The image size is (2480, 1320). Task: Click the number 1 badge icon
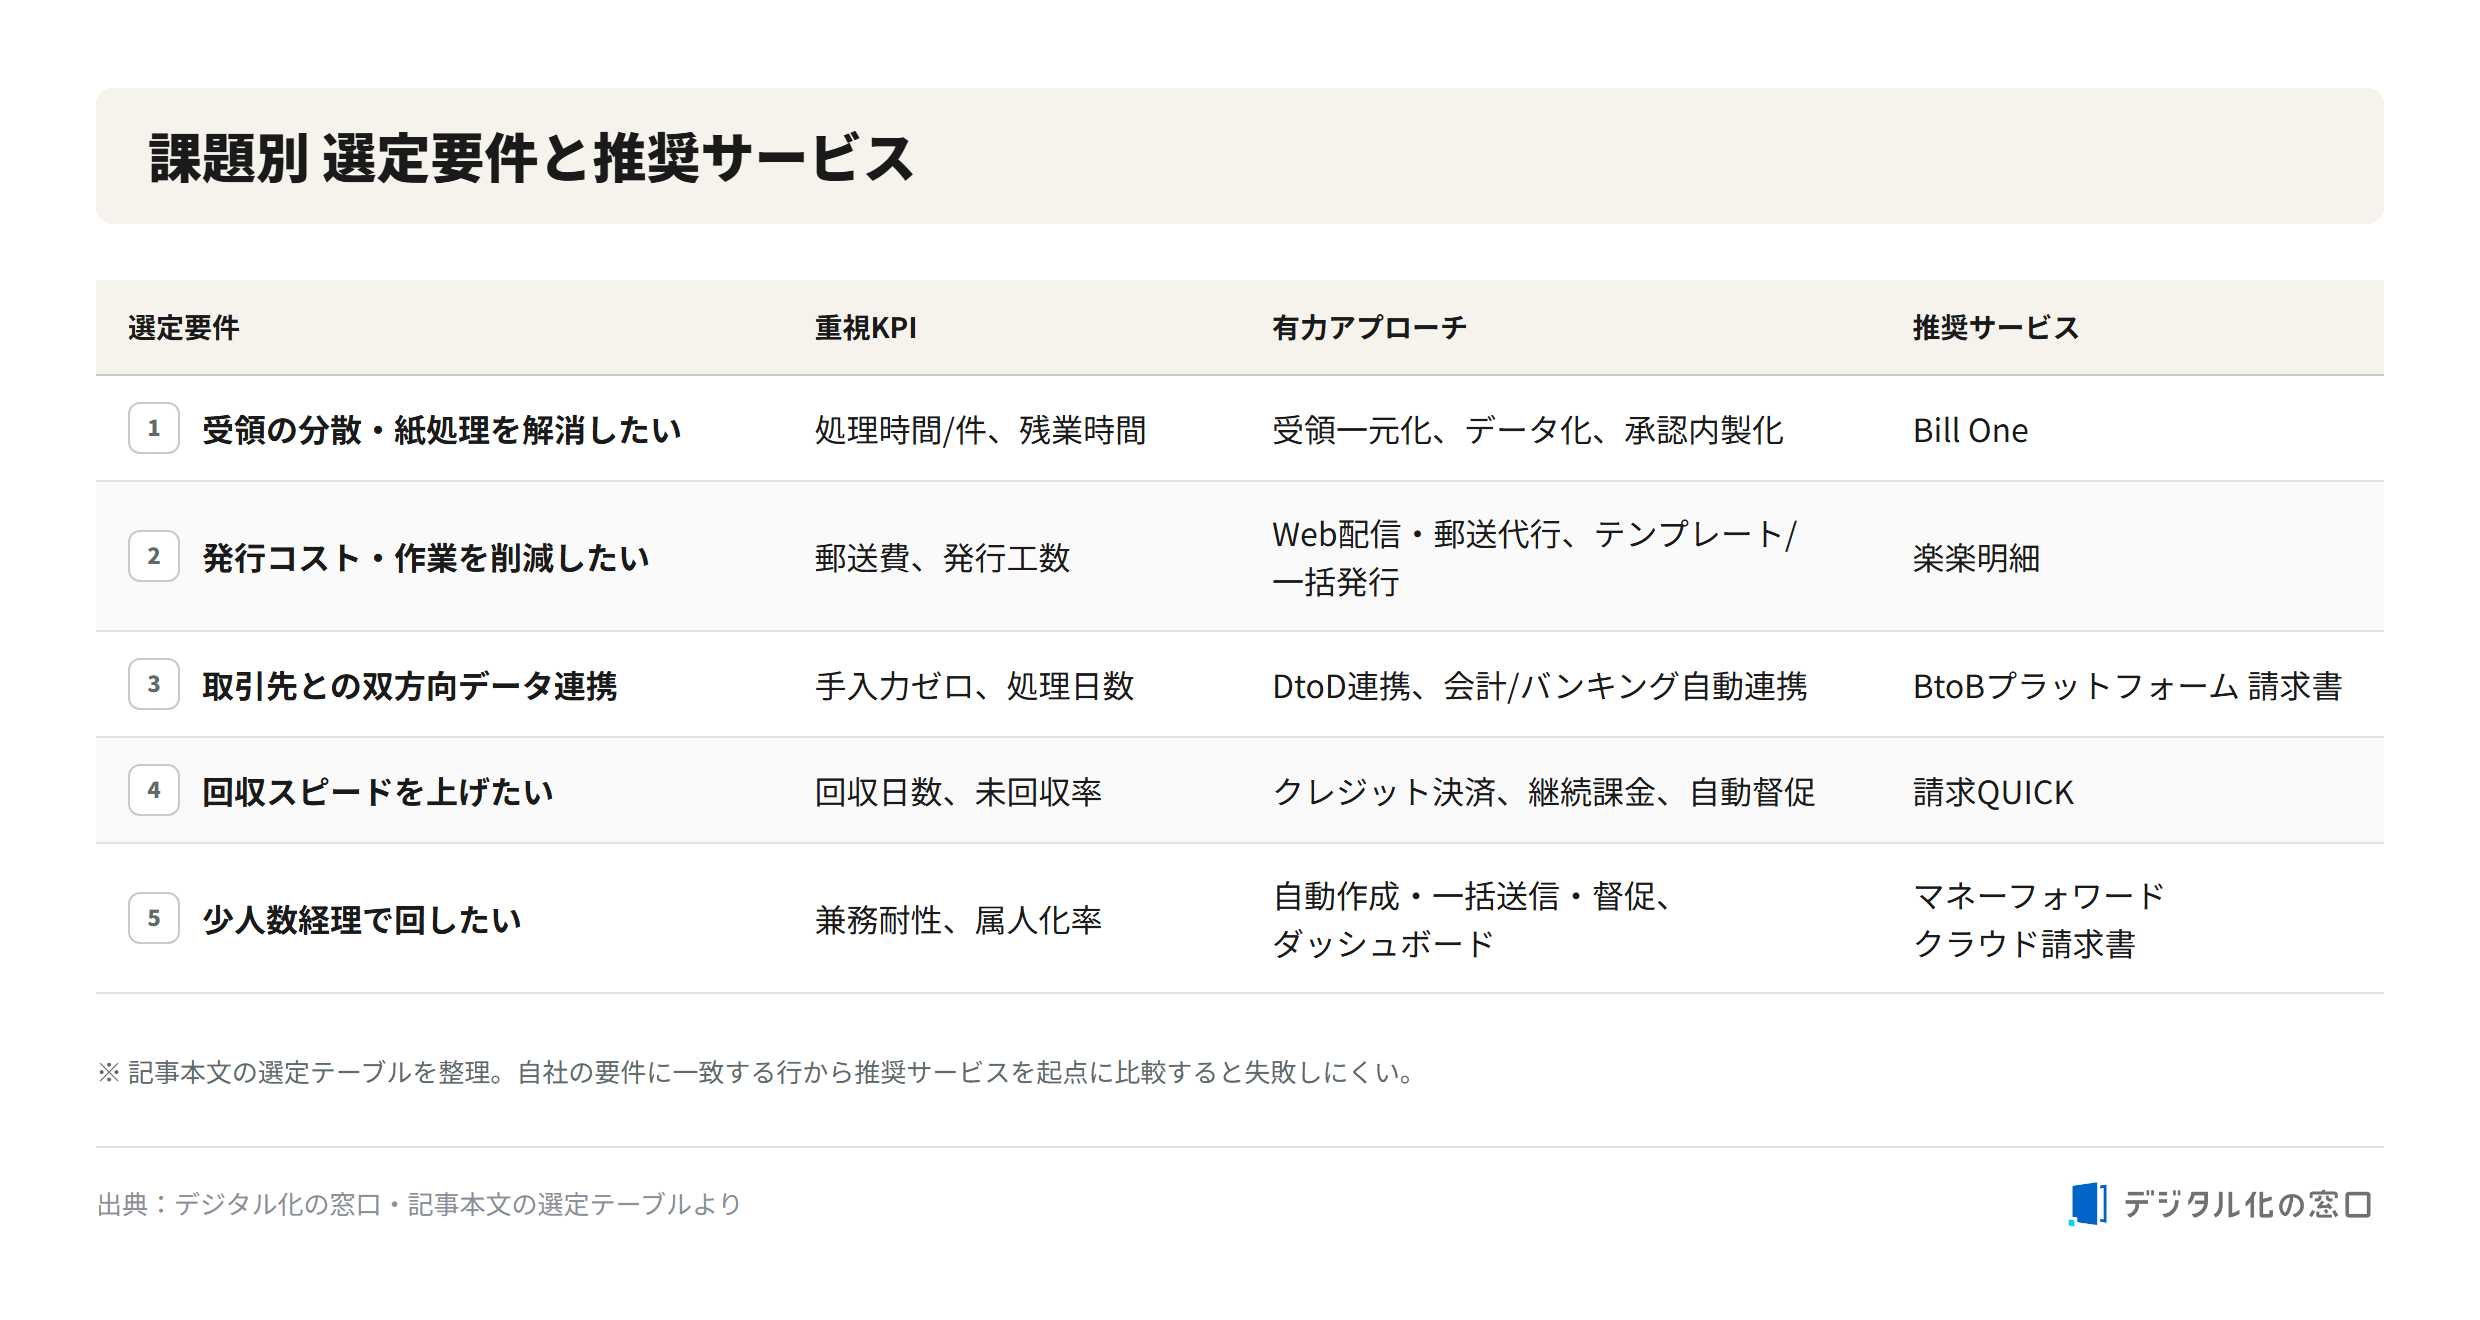coord(154,429)
